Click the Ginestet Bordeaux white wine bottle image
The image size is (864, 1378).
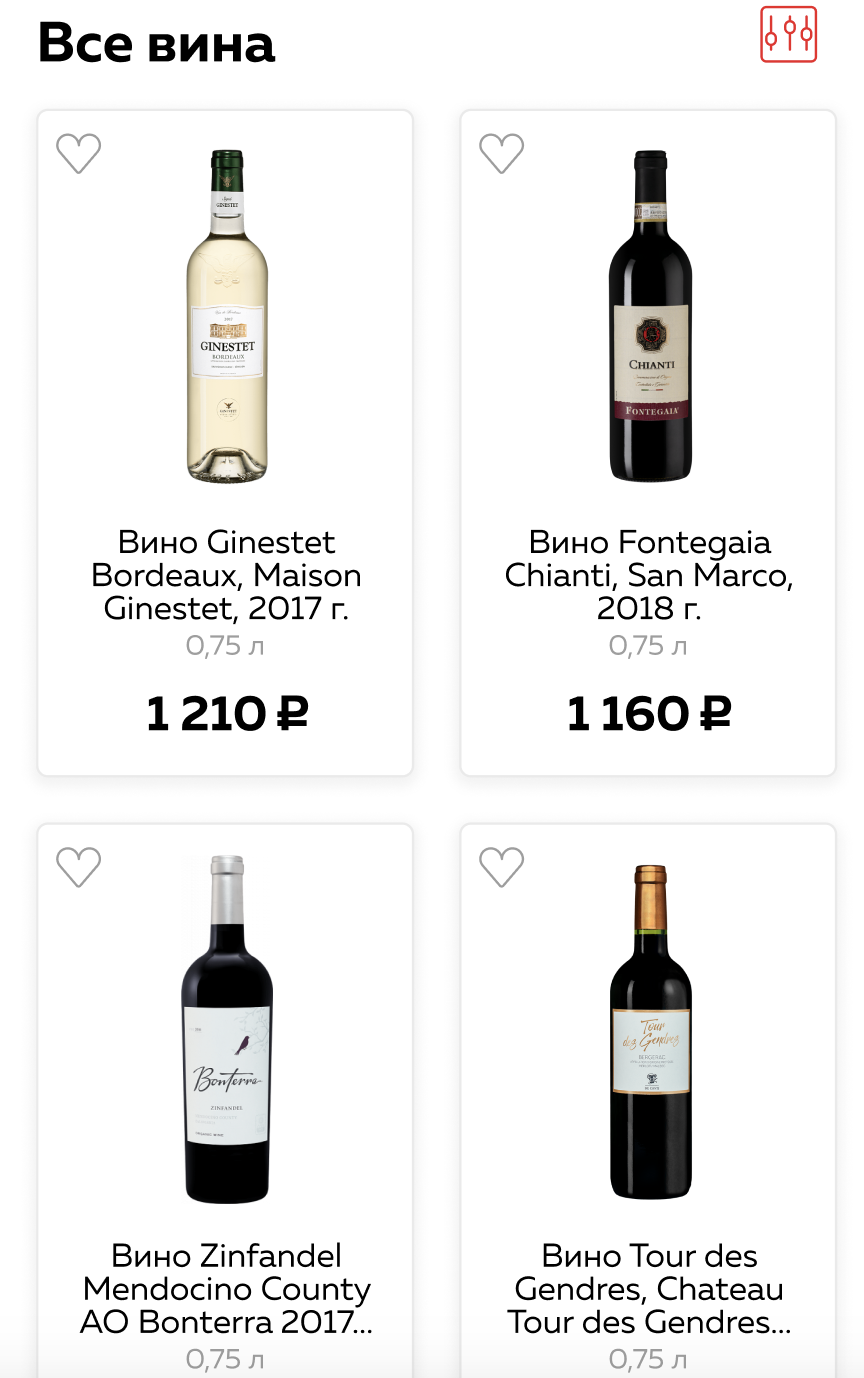click(x=227, y=315)
